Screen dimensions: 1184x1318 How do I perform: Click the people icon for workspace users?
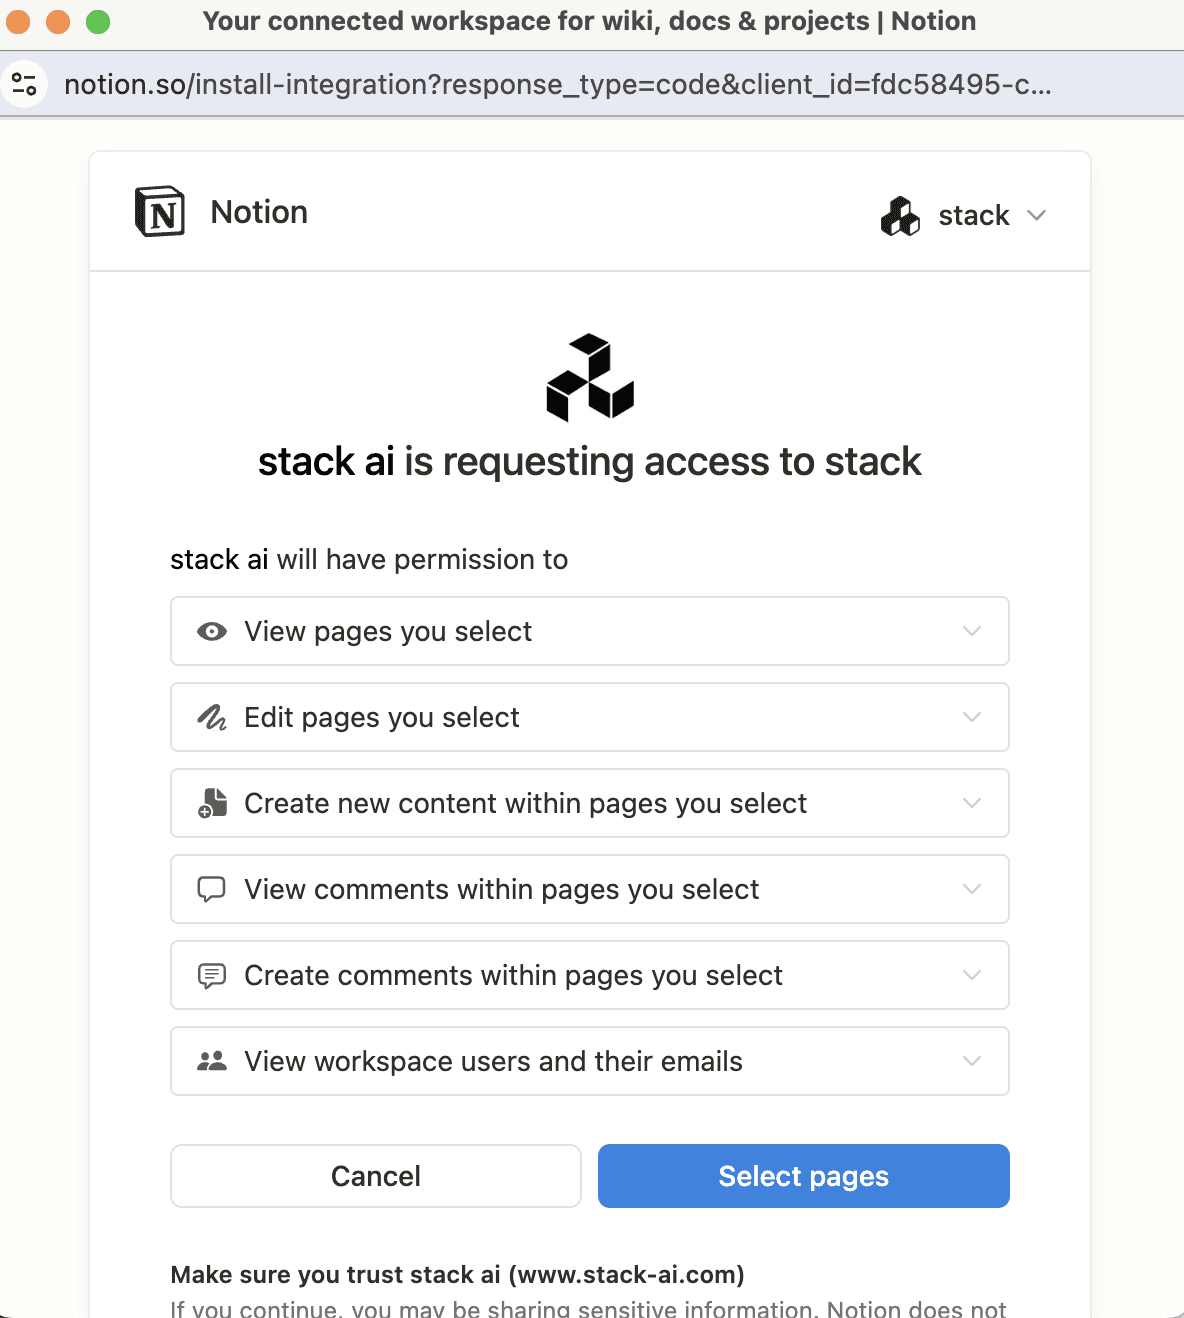pos(212,1061)
